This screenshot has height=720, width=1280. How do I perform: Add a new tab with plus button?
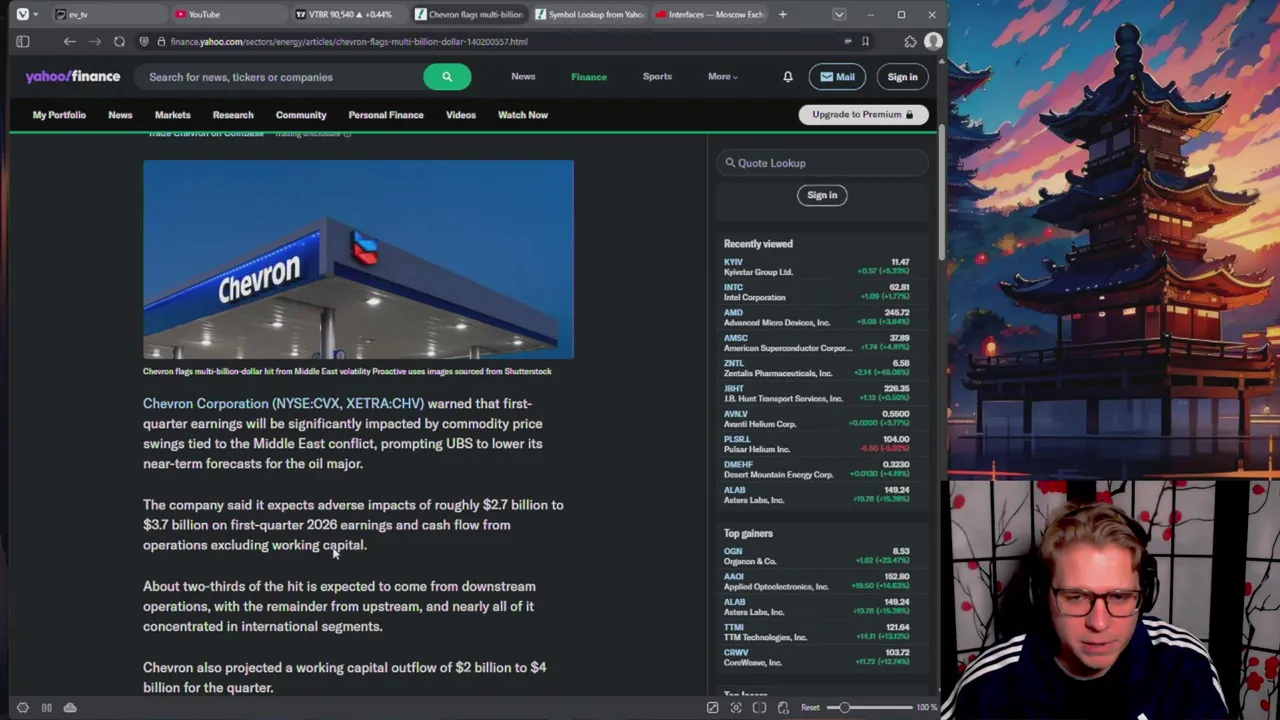point(783,14)
